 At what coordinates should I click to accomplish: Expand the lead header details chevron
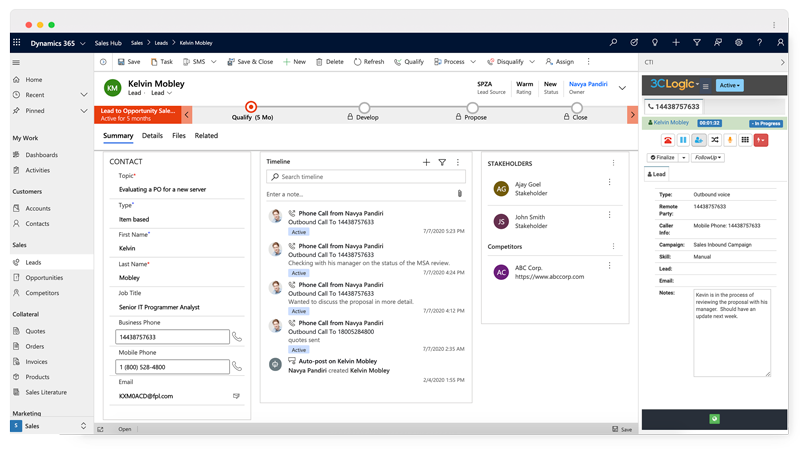(x=622, y=88)
